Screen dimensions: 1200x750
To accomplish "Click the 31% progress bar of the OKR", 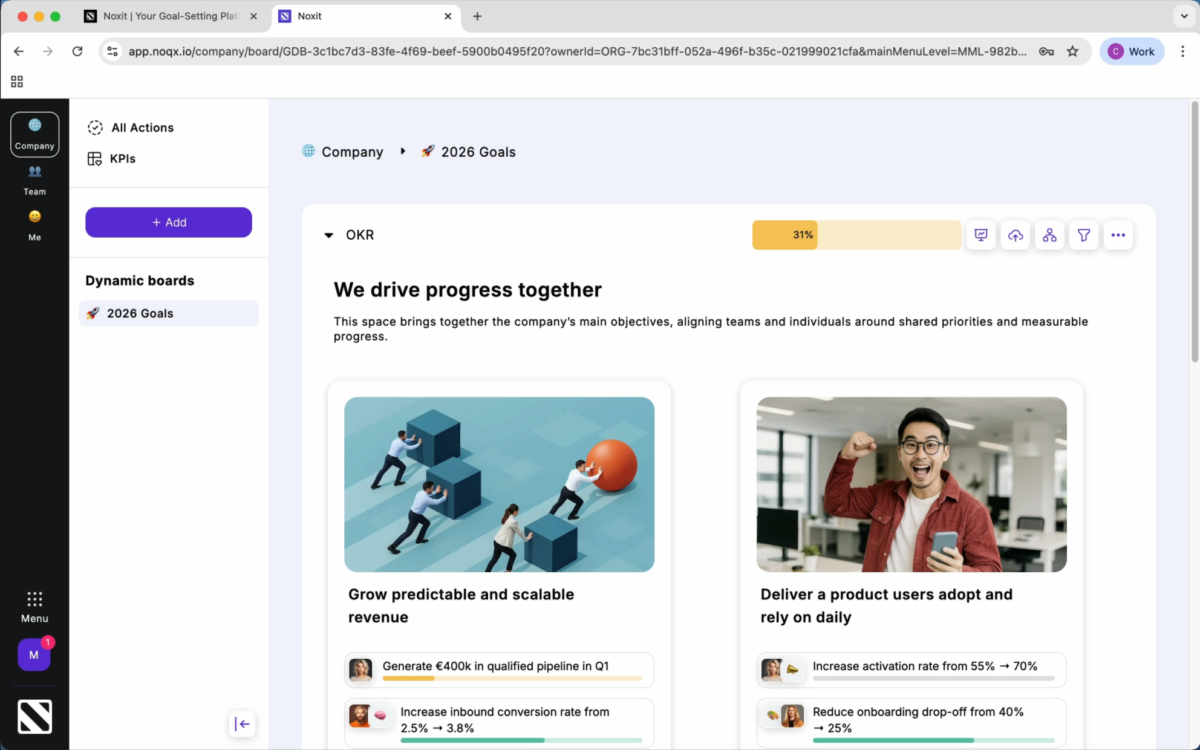I will coord(856,235).
